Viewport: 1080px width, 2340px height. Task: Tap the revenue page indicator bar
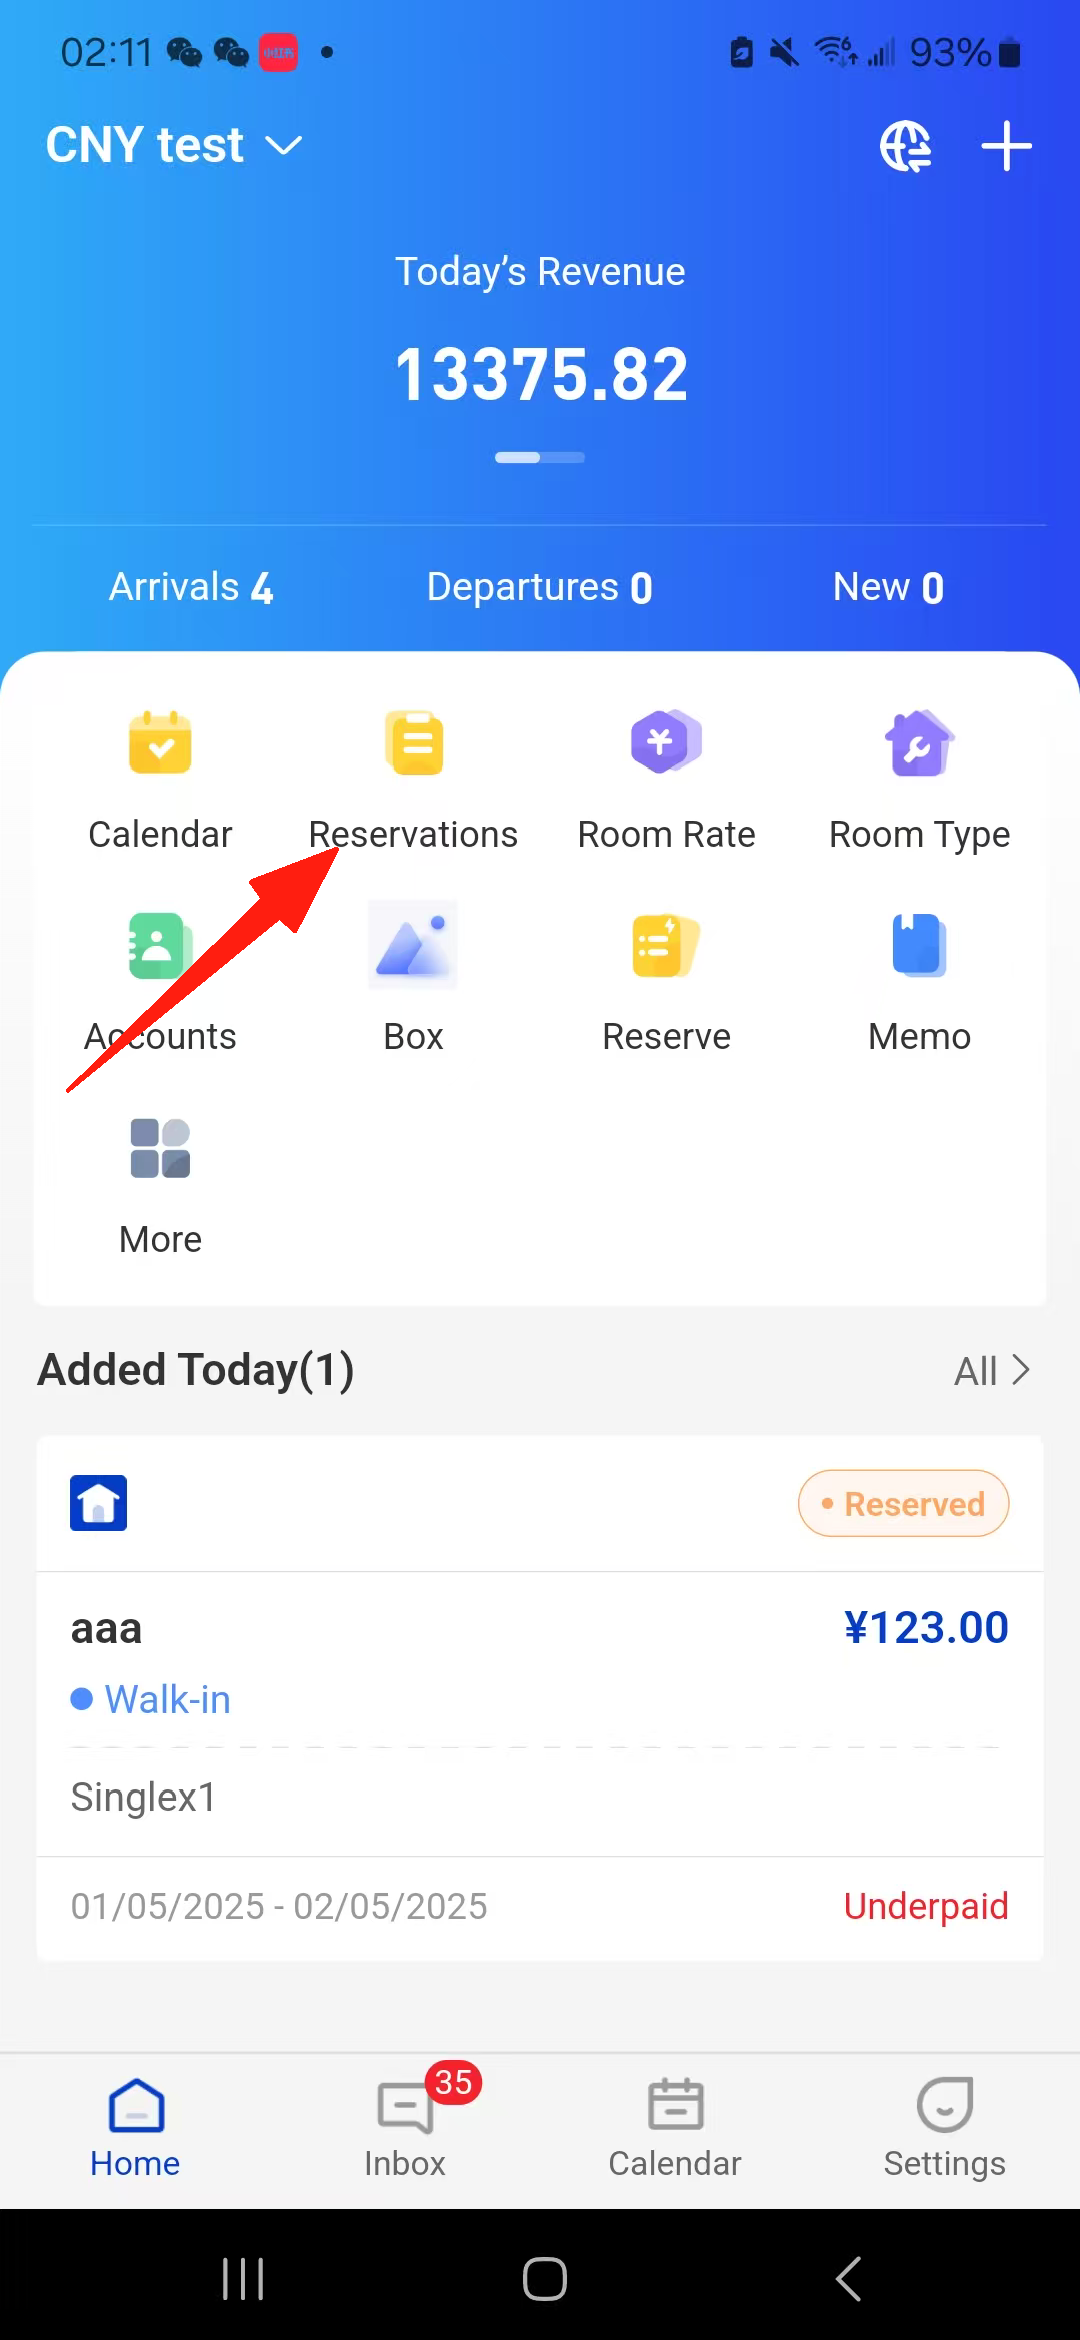tap(540, 458)
